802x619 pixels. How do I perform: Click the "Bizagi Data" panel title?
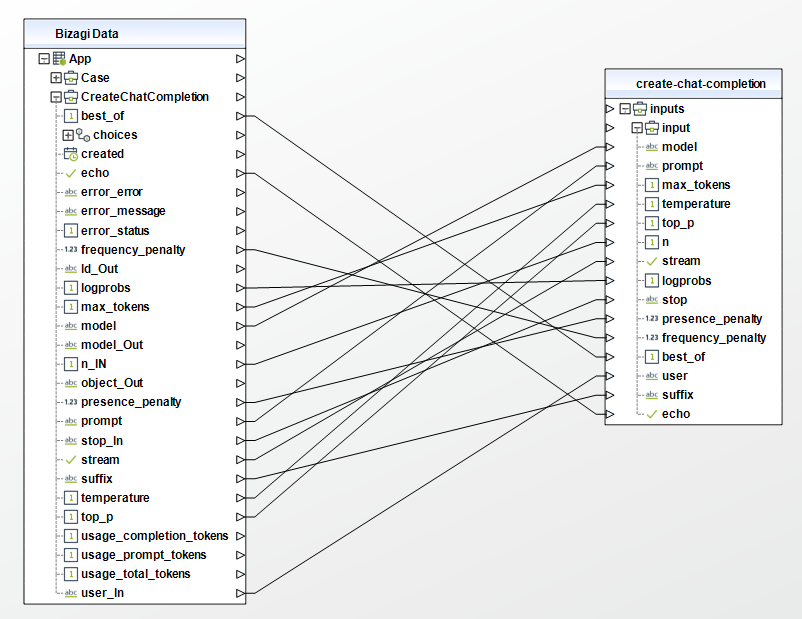pyautogui.click(x=87, y=34)
